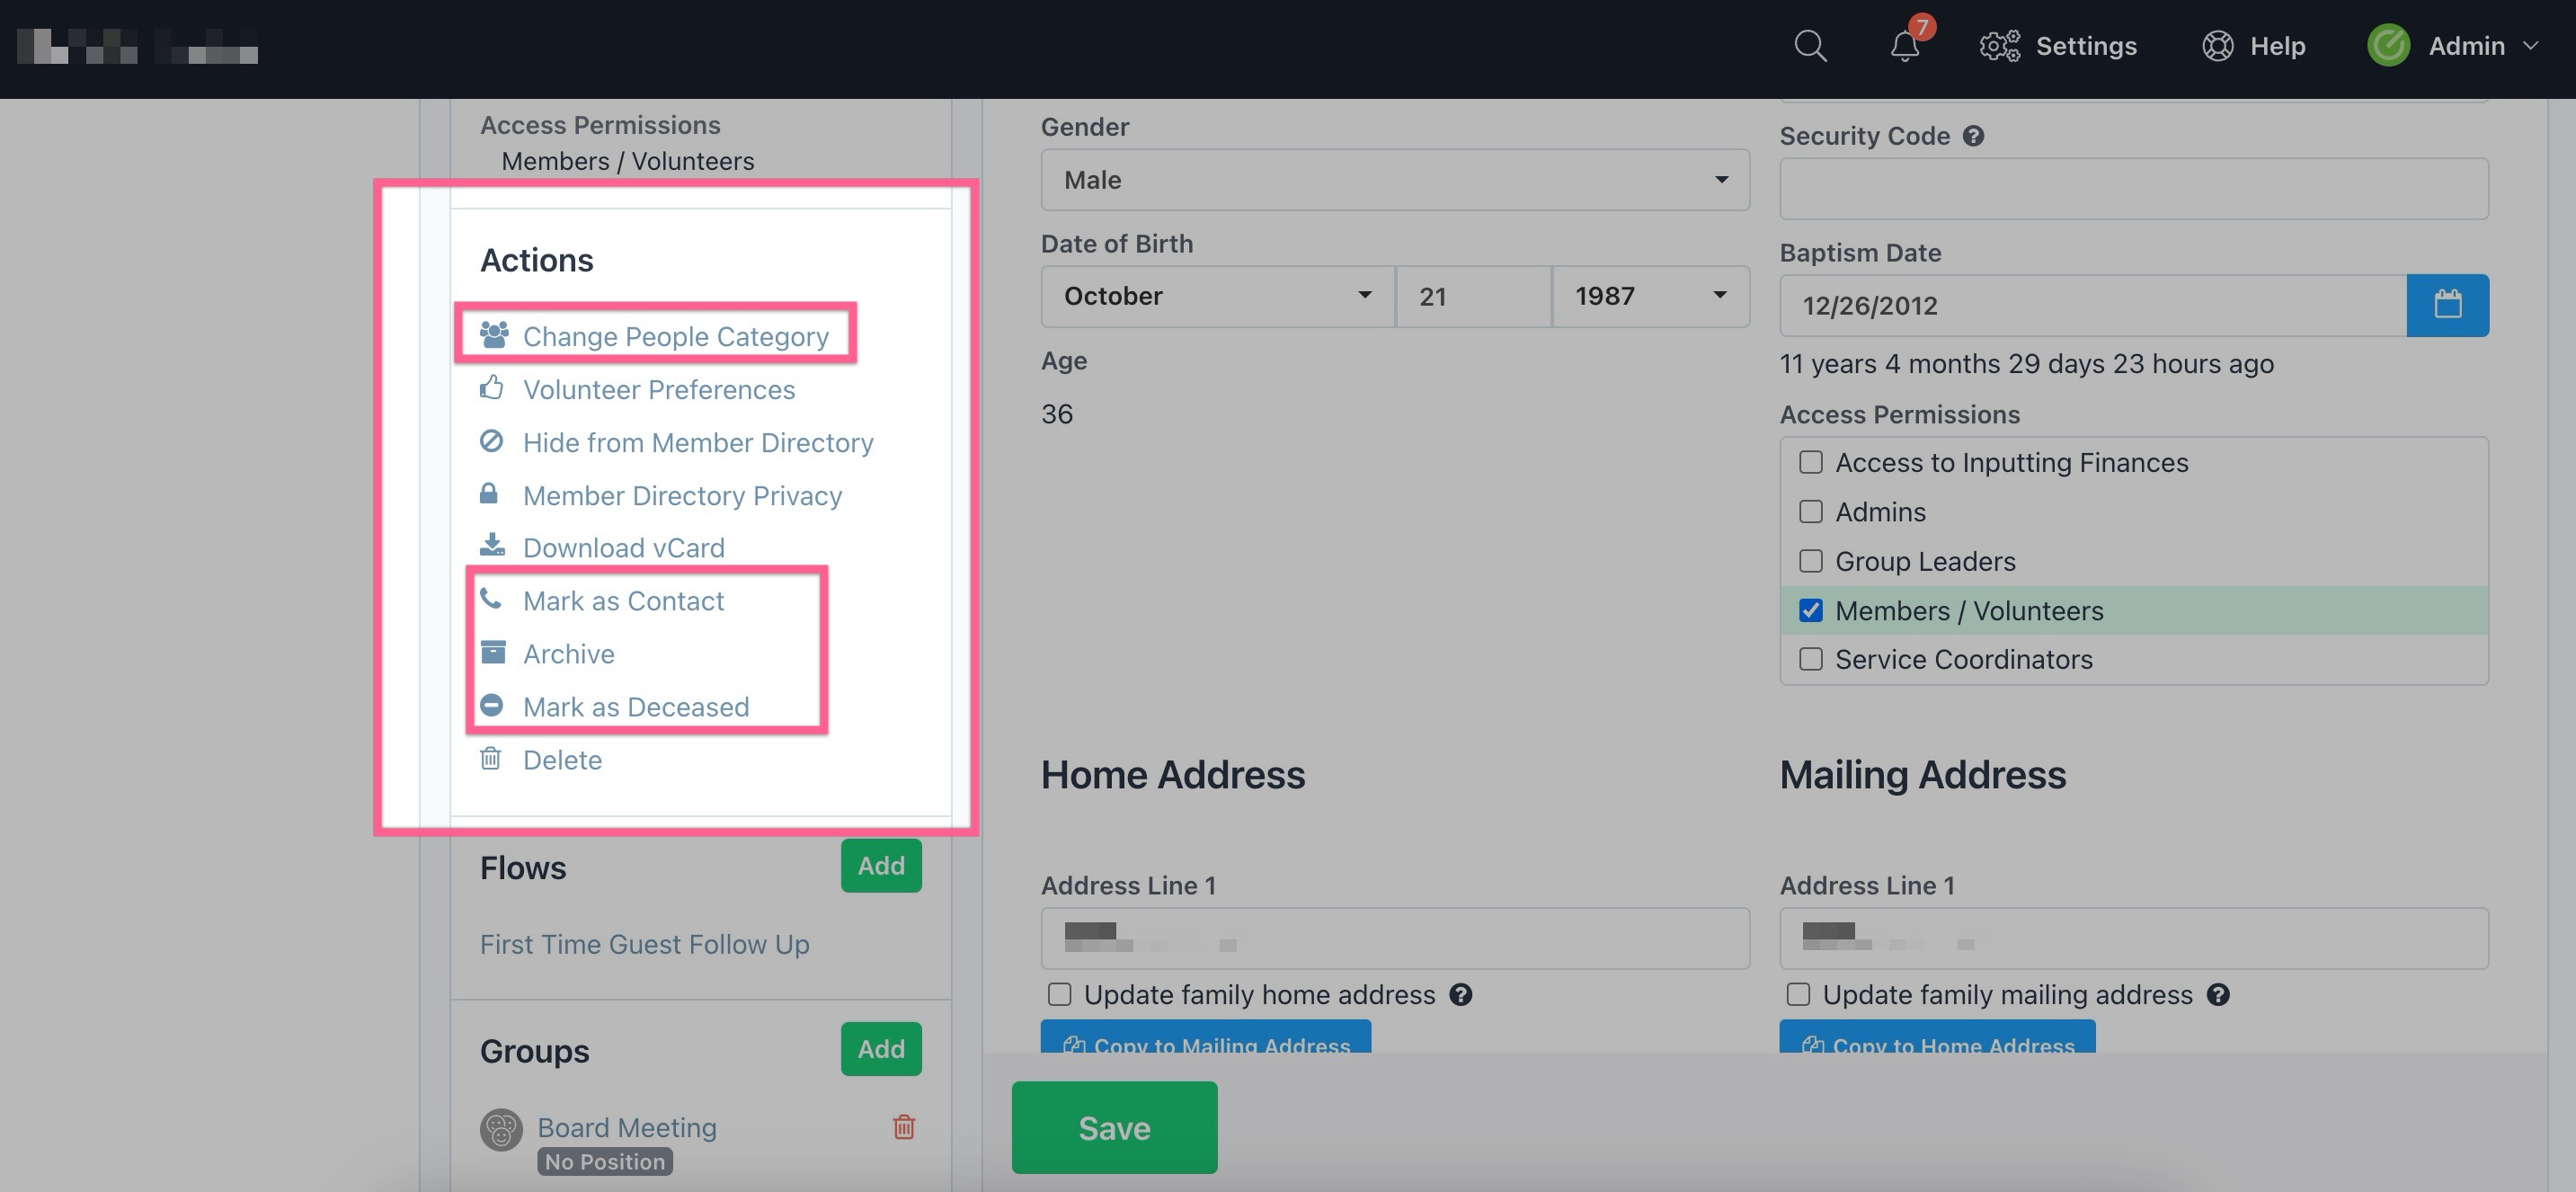Check the Group Leaders permission box
Viewport: 2576px width, 1192px height.
[x=1810, y=561]
